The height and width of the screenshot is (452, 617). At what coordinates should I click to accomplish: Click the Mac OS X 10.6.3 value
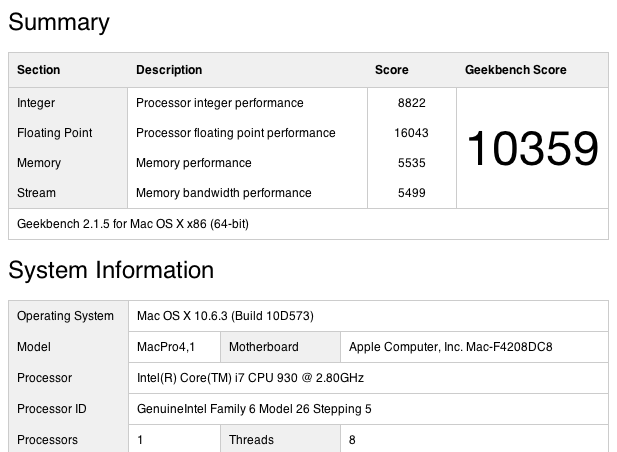[x=225, y=316]
